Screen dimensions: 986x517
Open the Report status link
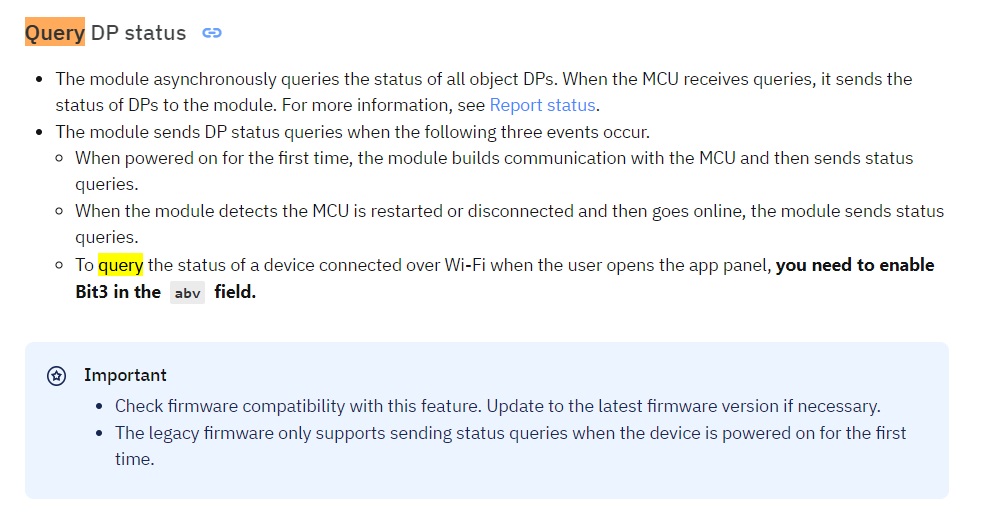(x=542, y=105)
